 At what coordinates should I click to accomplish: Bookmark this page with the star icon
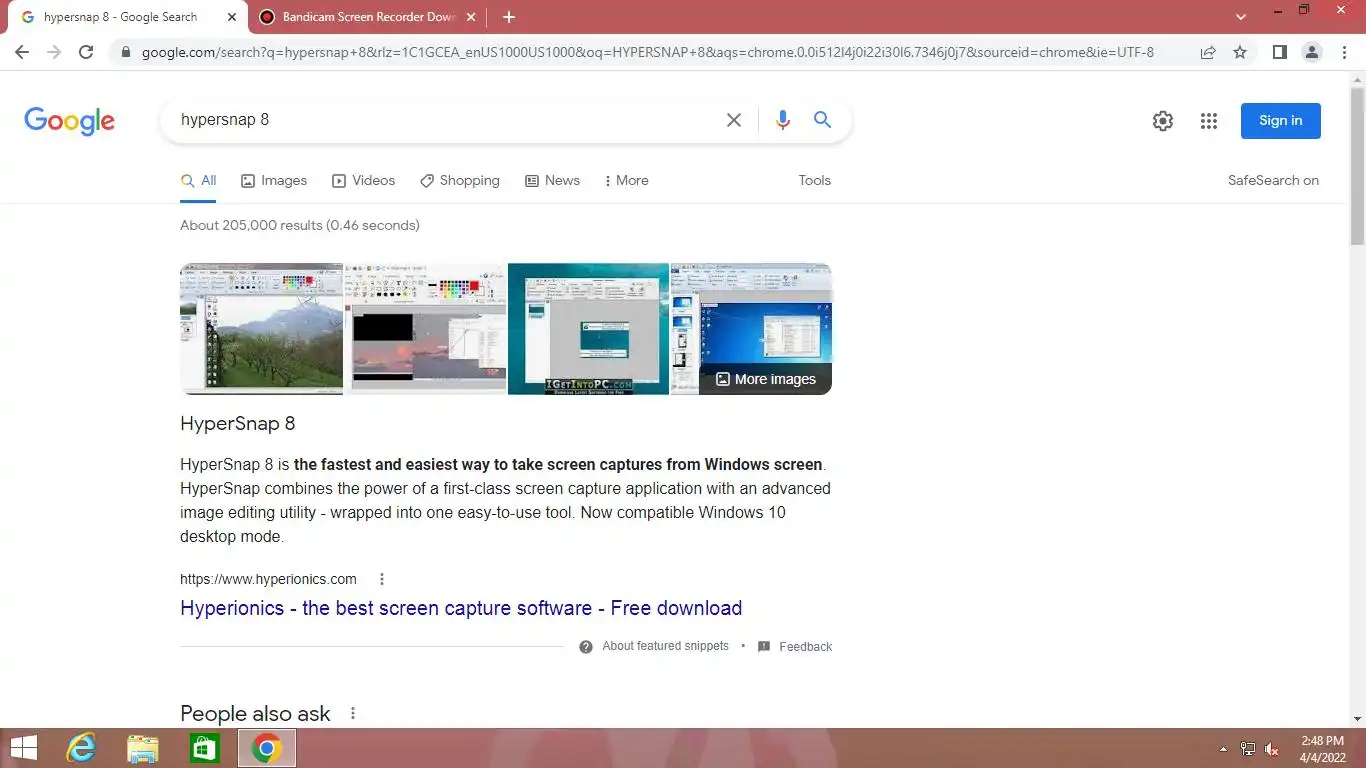[x=1240, y=52]
